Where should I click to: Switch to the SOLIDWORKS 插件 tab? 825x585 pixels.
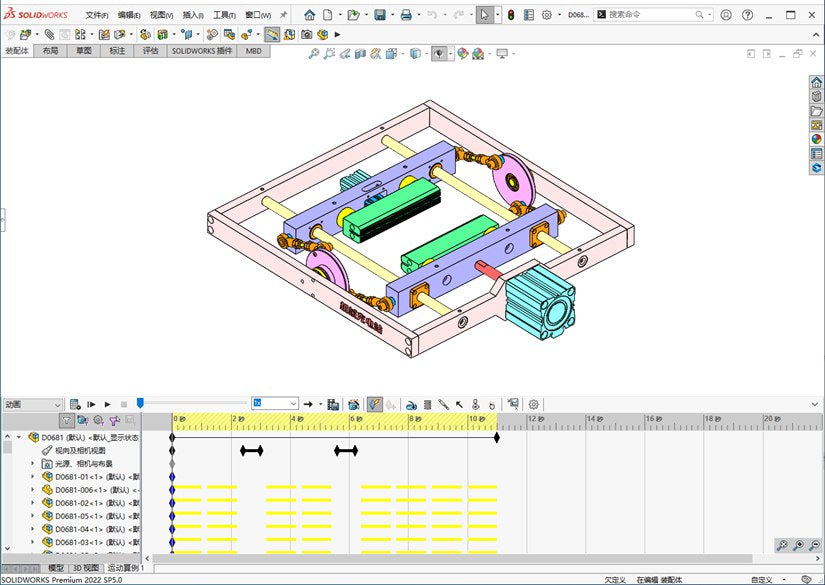[x=202, y=51]
